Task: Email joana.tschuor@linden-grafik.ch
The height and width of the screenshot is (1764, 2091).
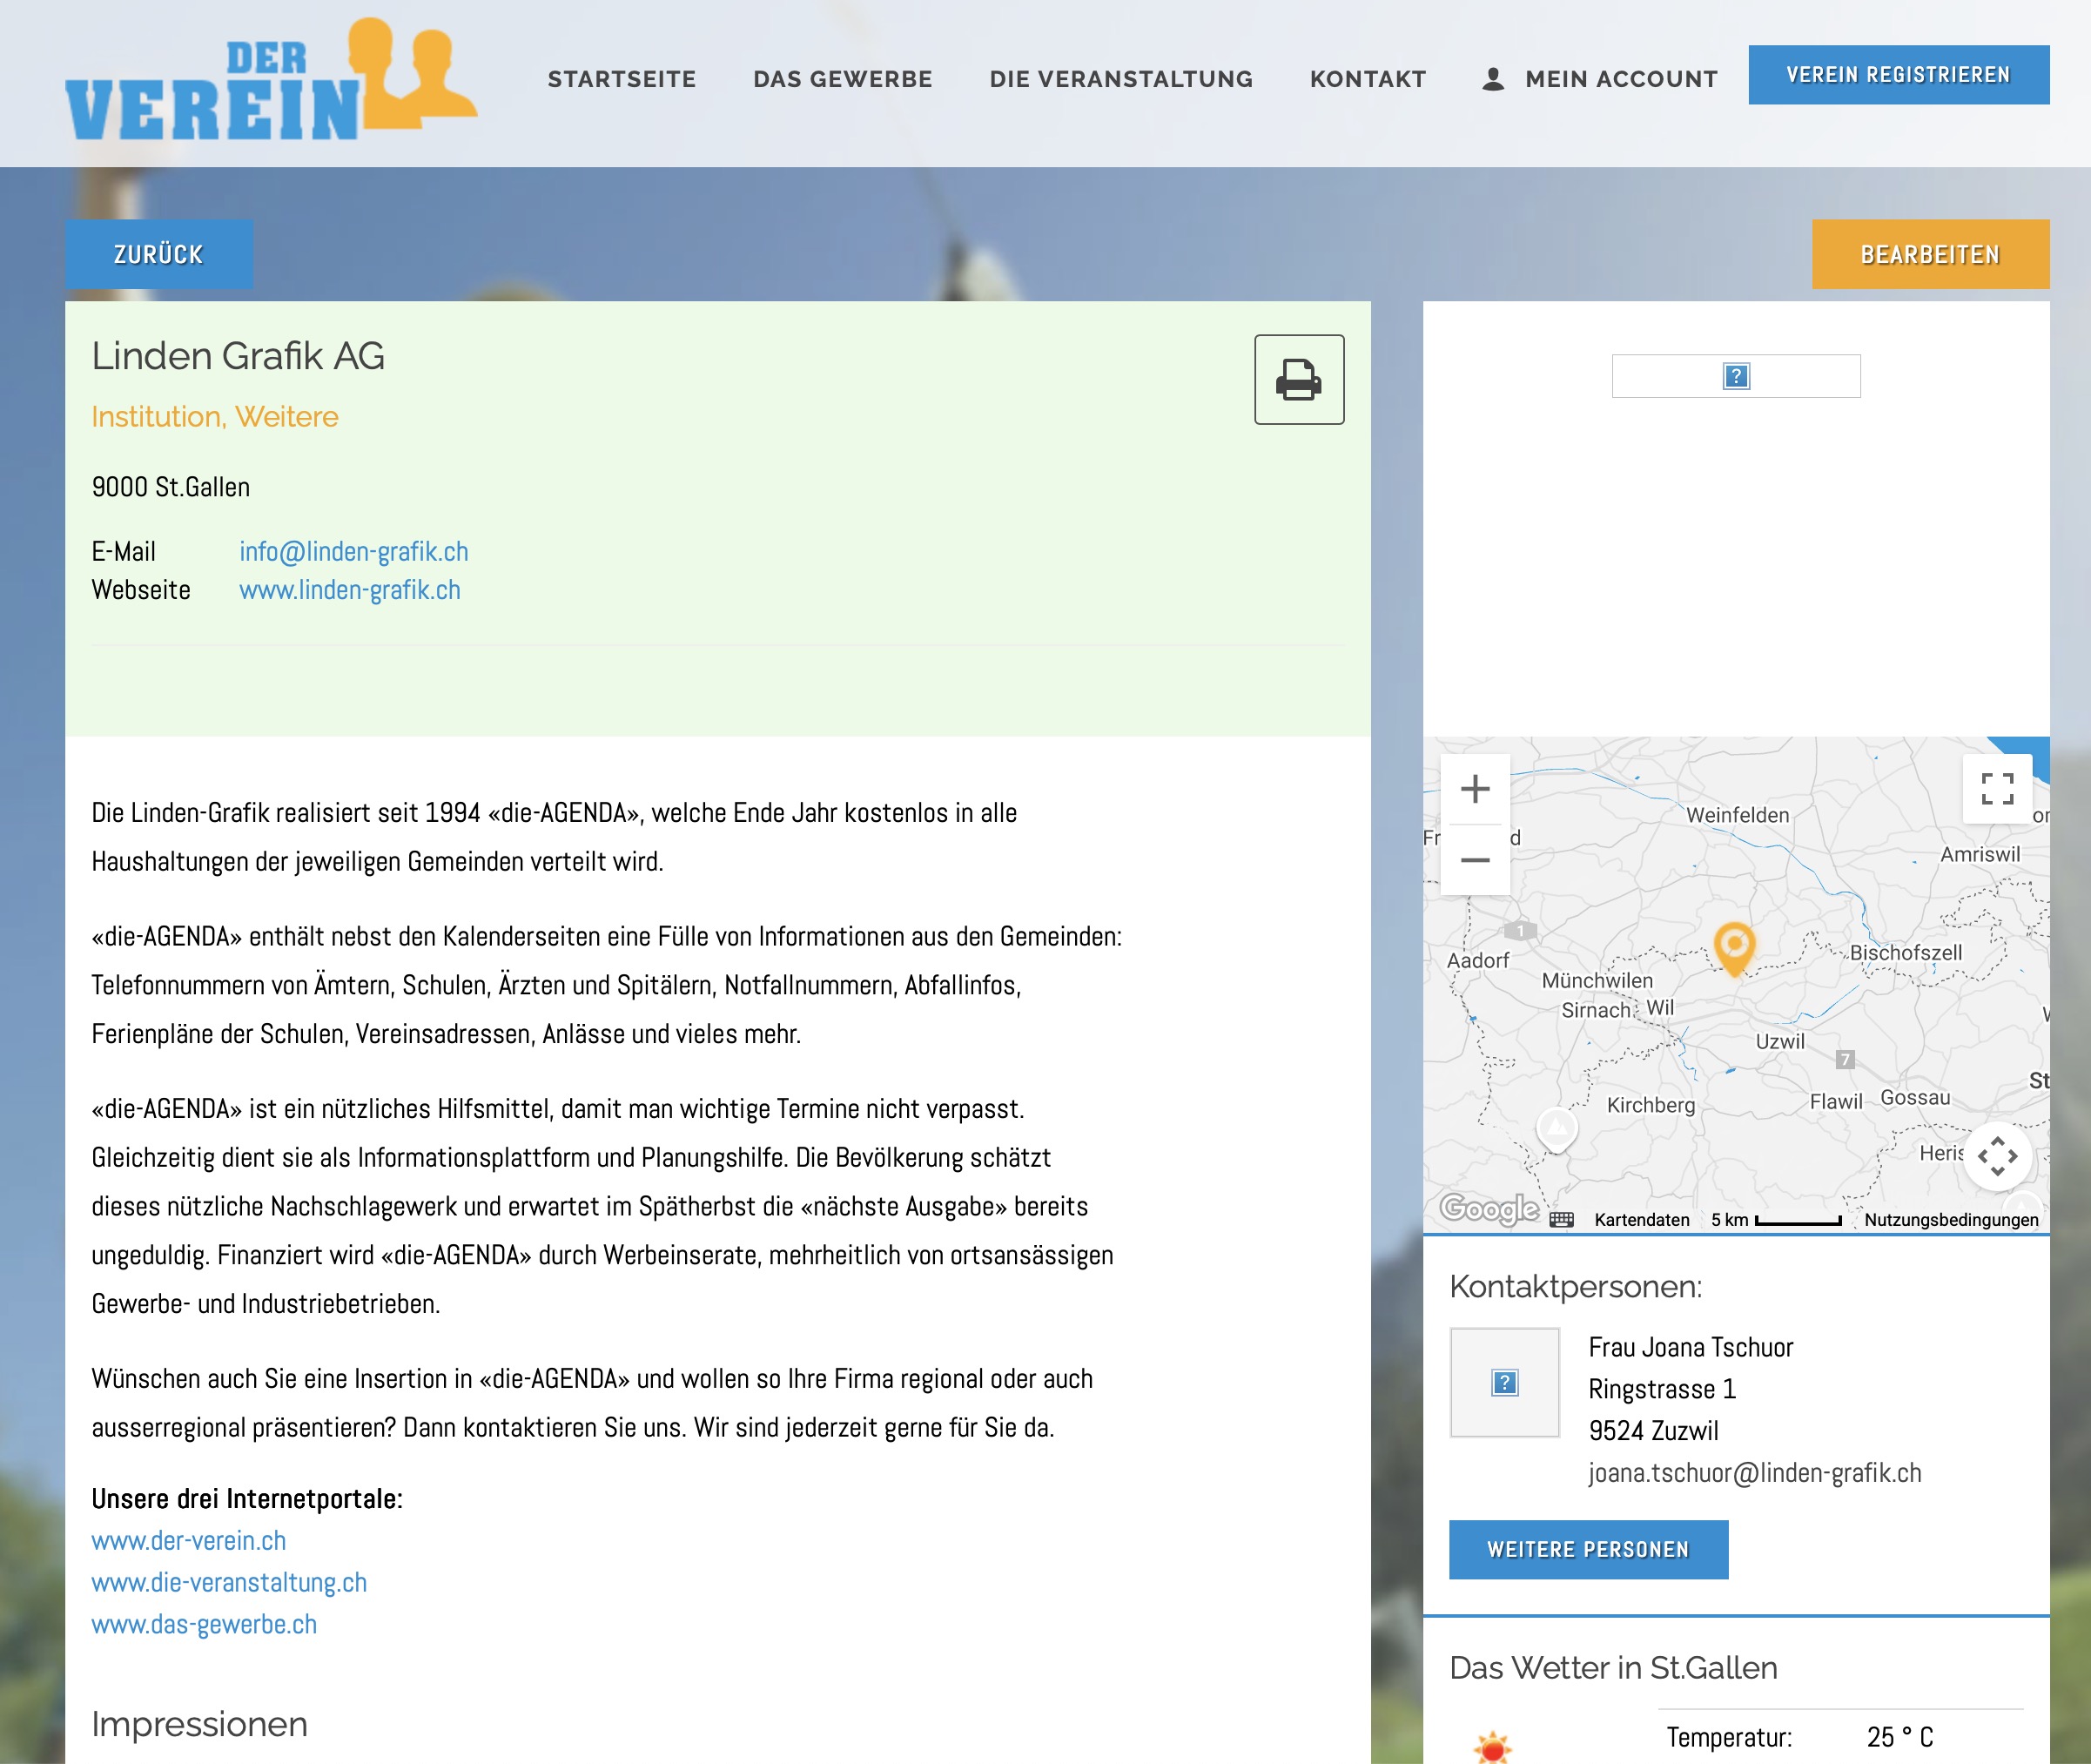Action: [x=1754, y=1472]
